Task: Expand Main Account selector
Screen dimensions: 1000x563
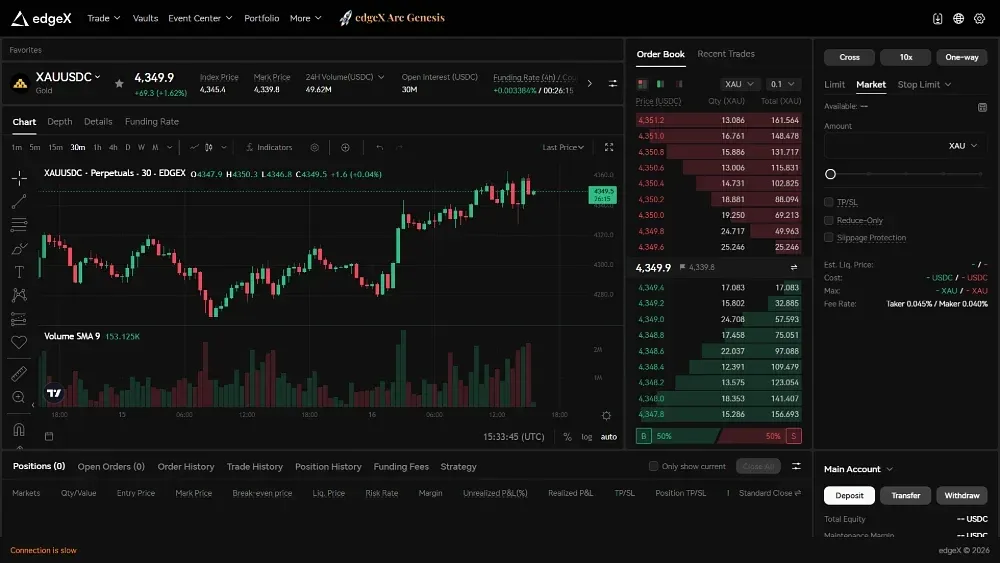Action: click(x=858, y=469)
